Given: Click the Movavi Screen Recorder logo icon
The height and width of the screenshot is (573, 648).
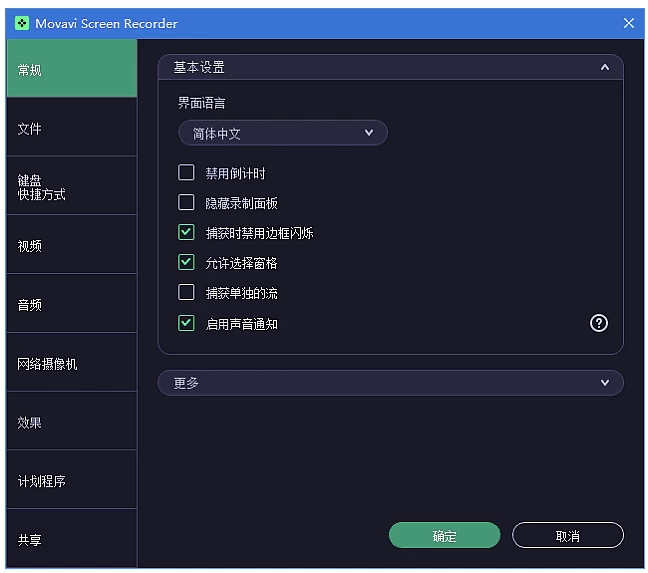Looking at the screenshot, I should coord(21,23).
